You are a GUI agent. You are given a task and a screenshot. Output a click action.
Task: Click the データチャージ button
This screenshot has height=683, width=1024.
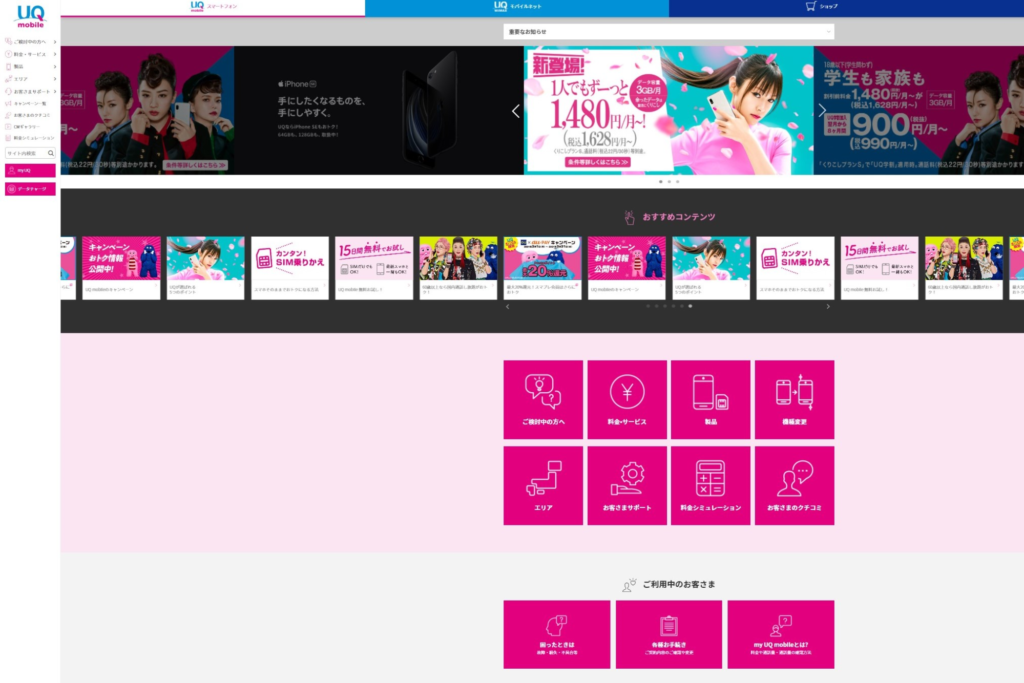coord(30,189)
